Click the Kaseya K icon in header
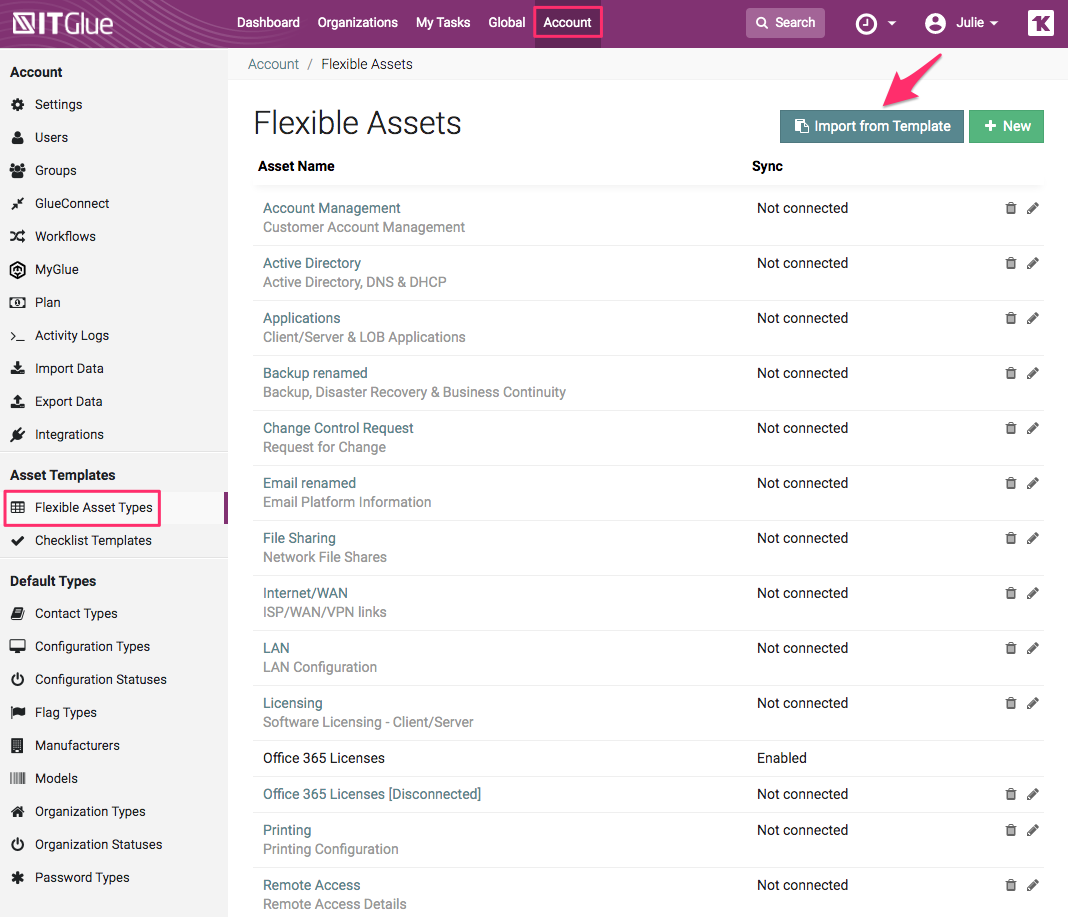 pos(1040,23)
